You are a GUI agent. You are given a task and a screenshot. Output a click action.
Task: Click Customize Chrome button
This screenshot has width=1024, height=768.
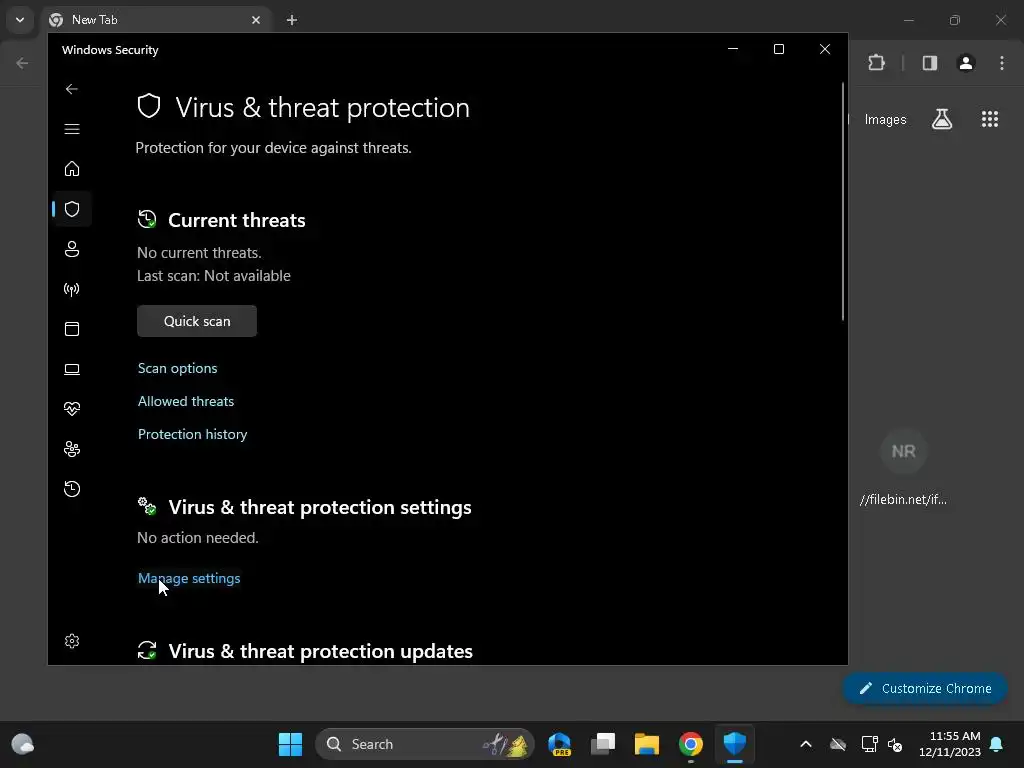click(925, 688)
